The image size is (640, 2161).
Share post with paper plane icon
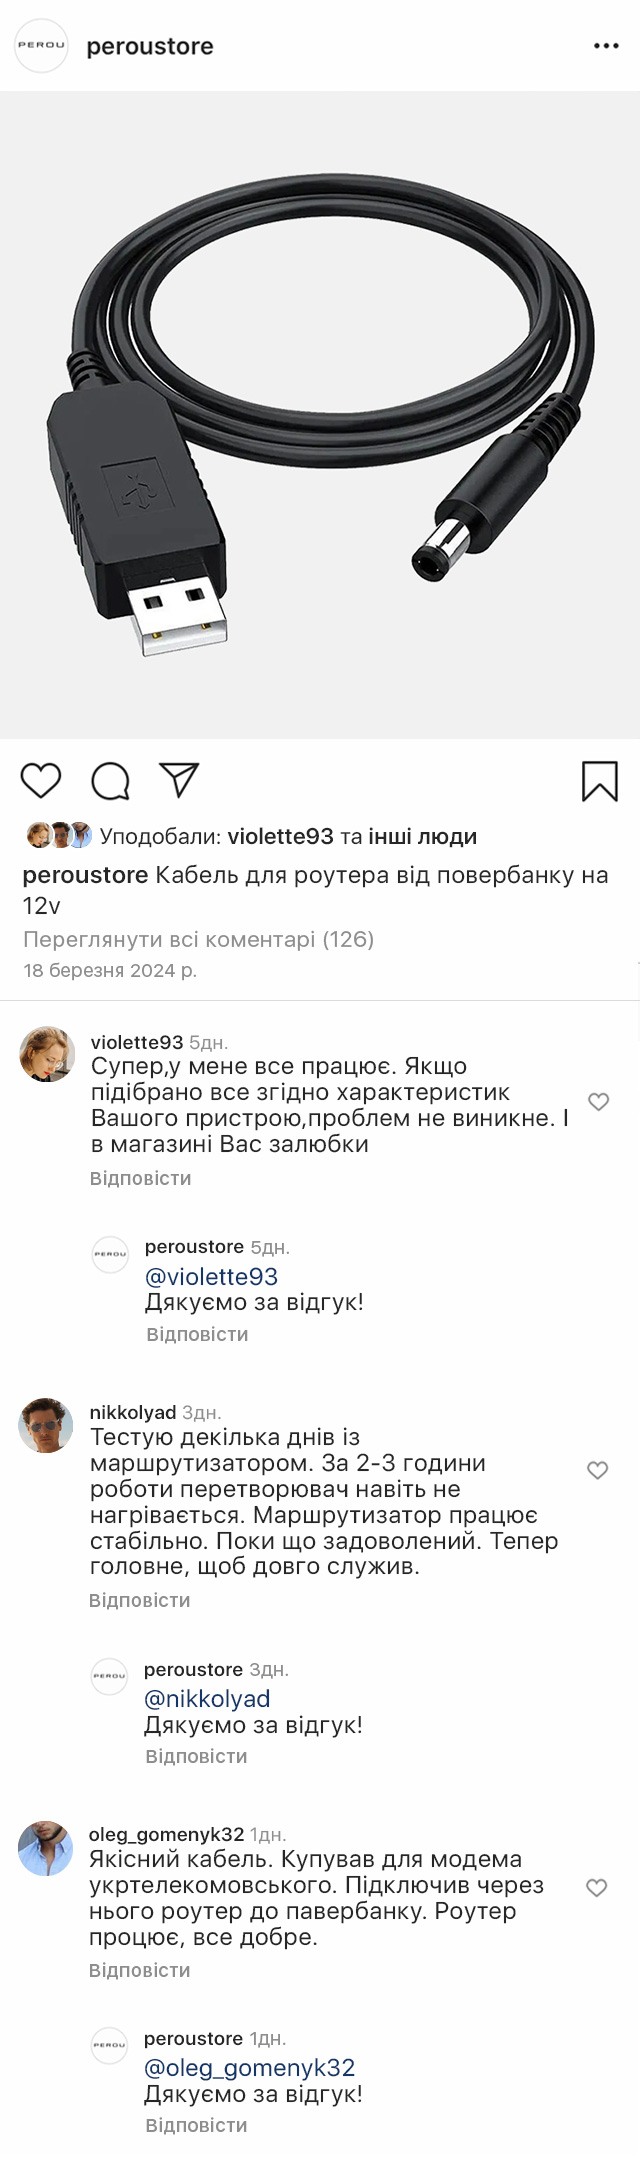(180, 781)
